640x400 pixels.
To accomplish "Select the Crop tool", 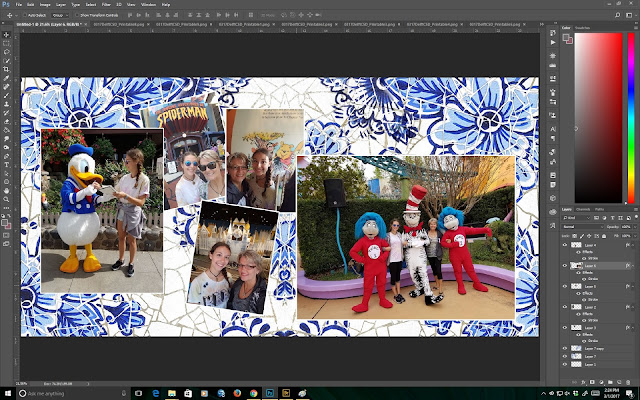I will pyautogui.click(x=6, y=69).
